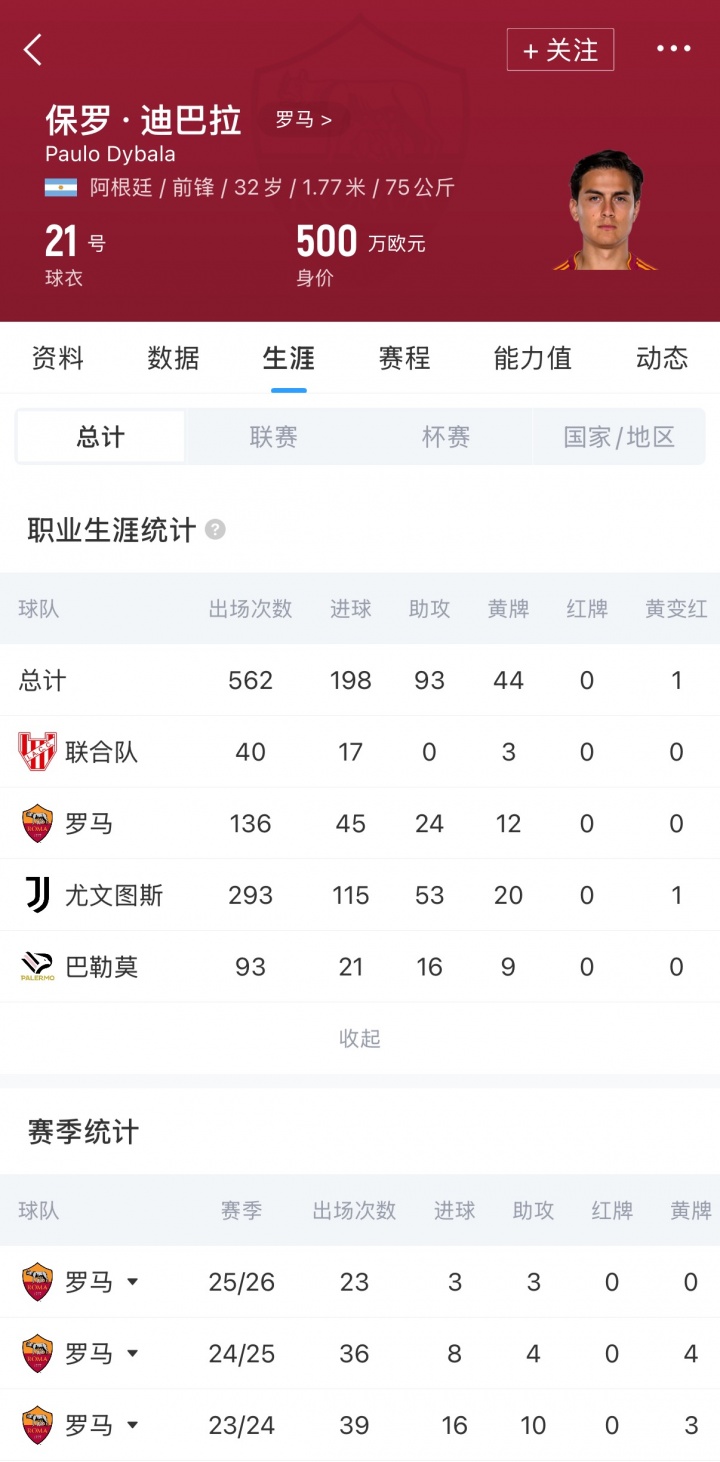Tap the Instituto club crest in career stats

38,752
